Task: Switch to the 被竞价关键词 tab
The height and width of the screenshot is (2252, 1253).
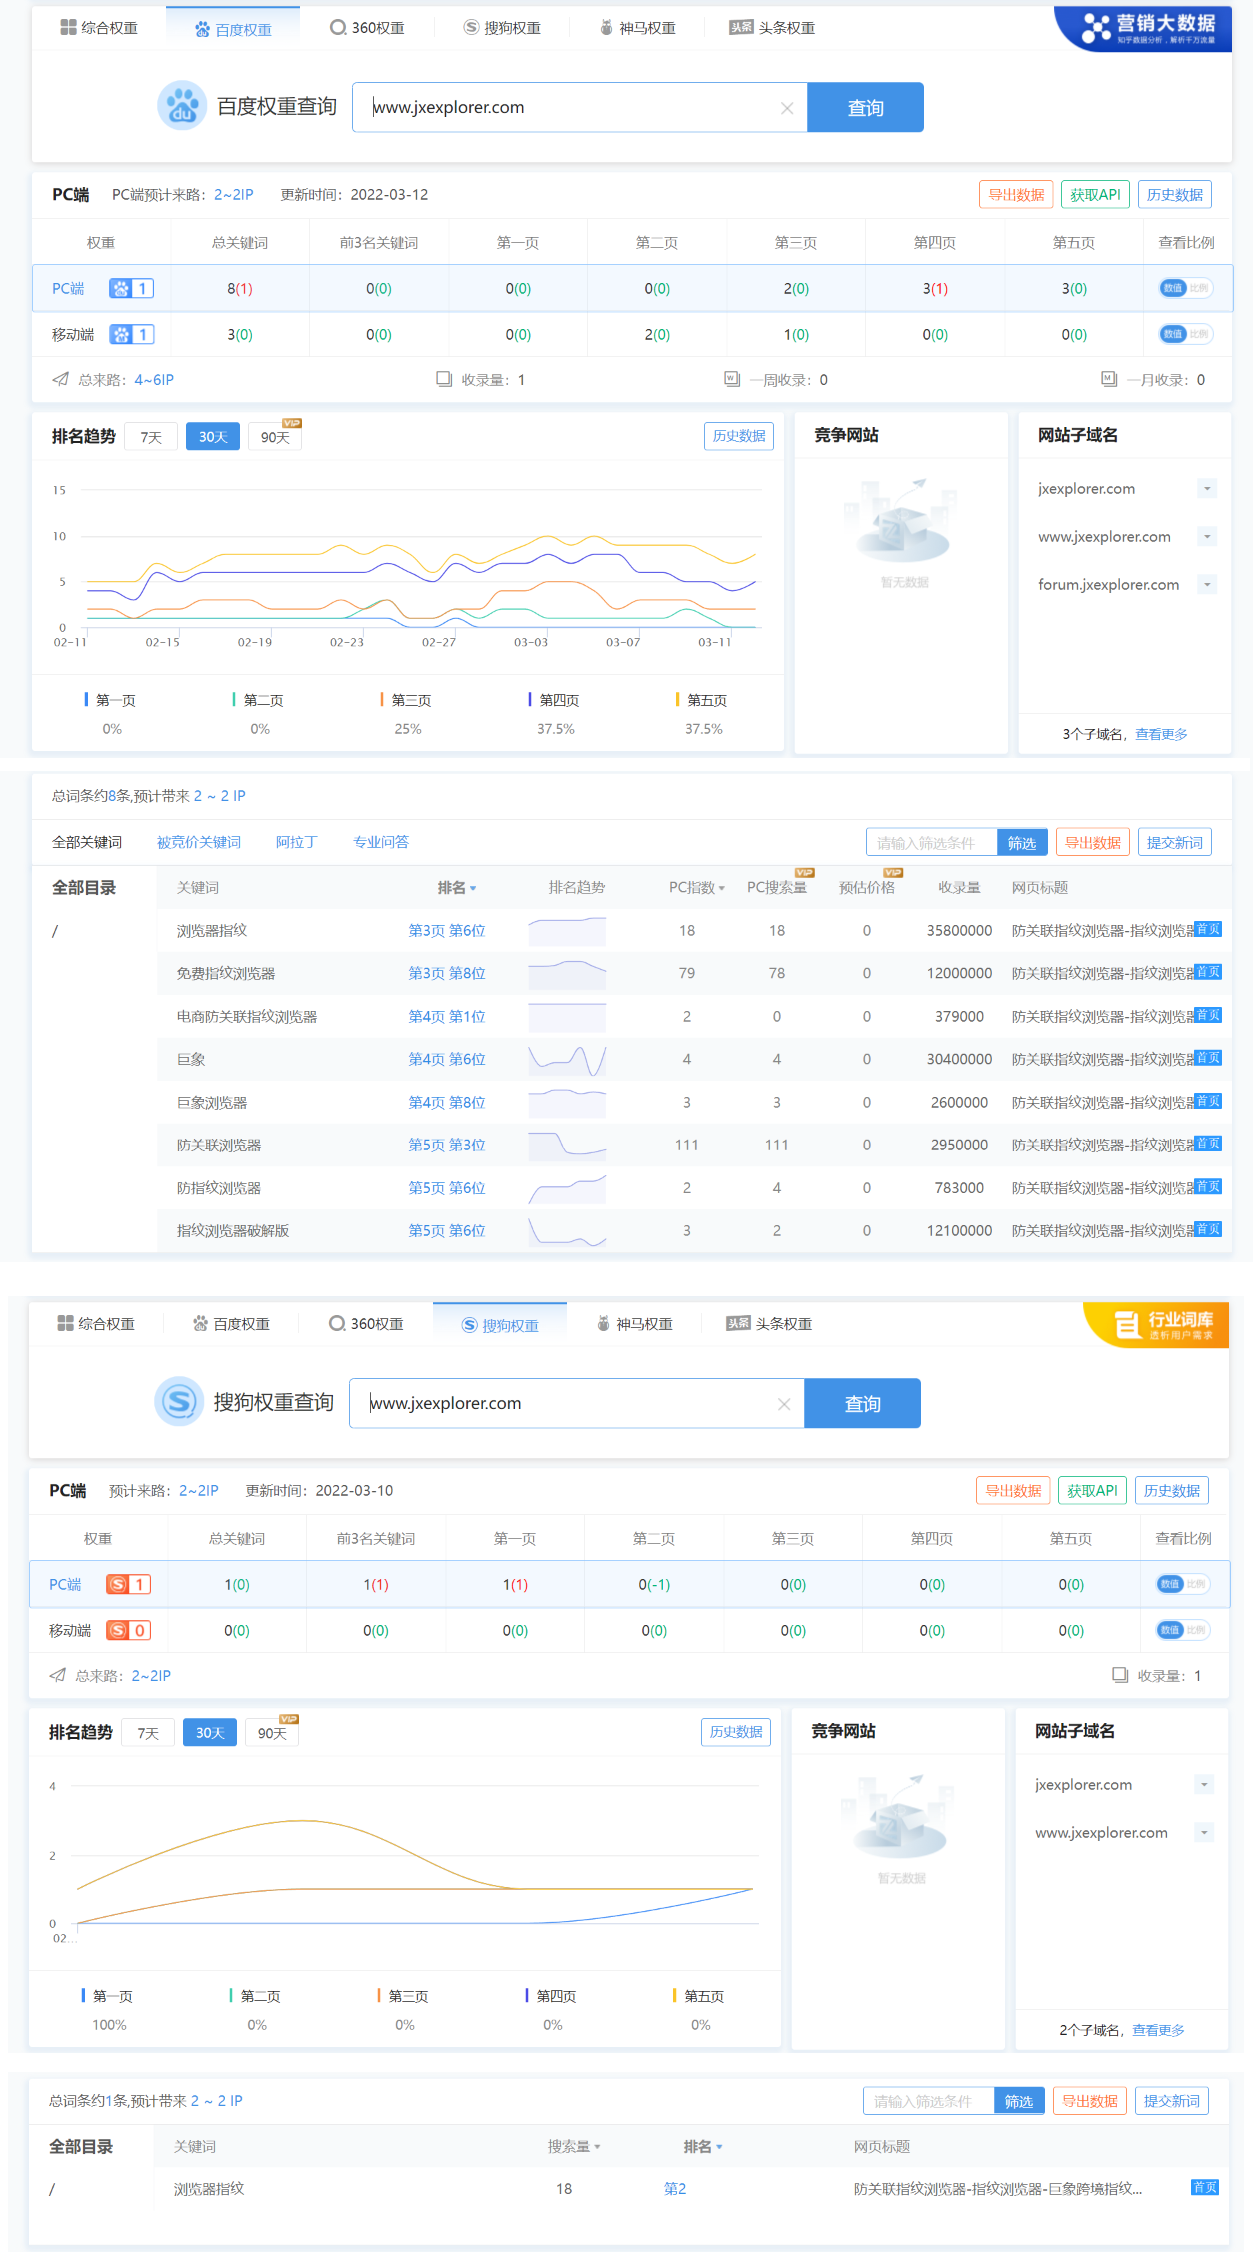Action: 199,843
